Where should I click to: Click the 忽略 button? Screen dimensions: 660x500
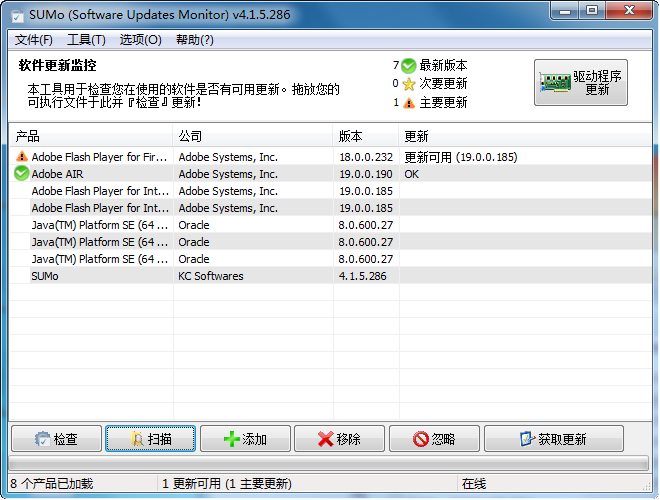coord(434,439)
